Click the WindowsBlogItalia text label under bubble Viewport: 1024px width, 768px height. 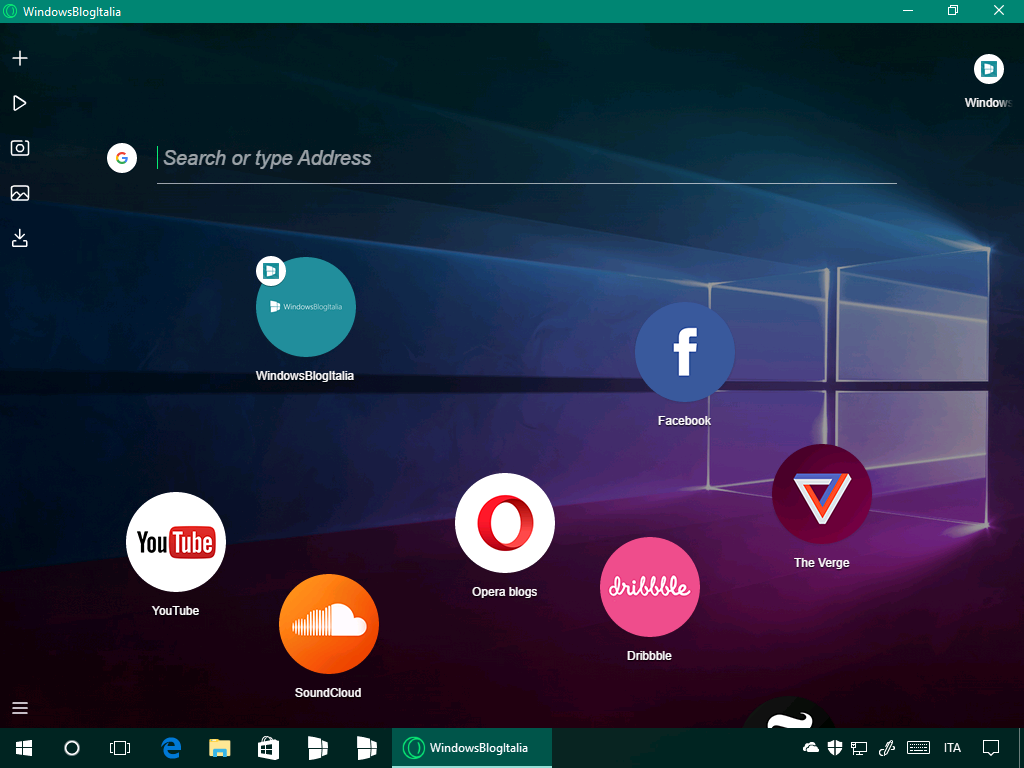coord(305,376)
